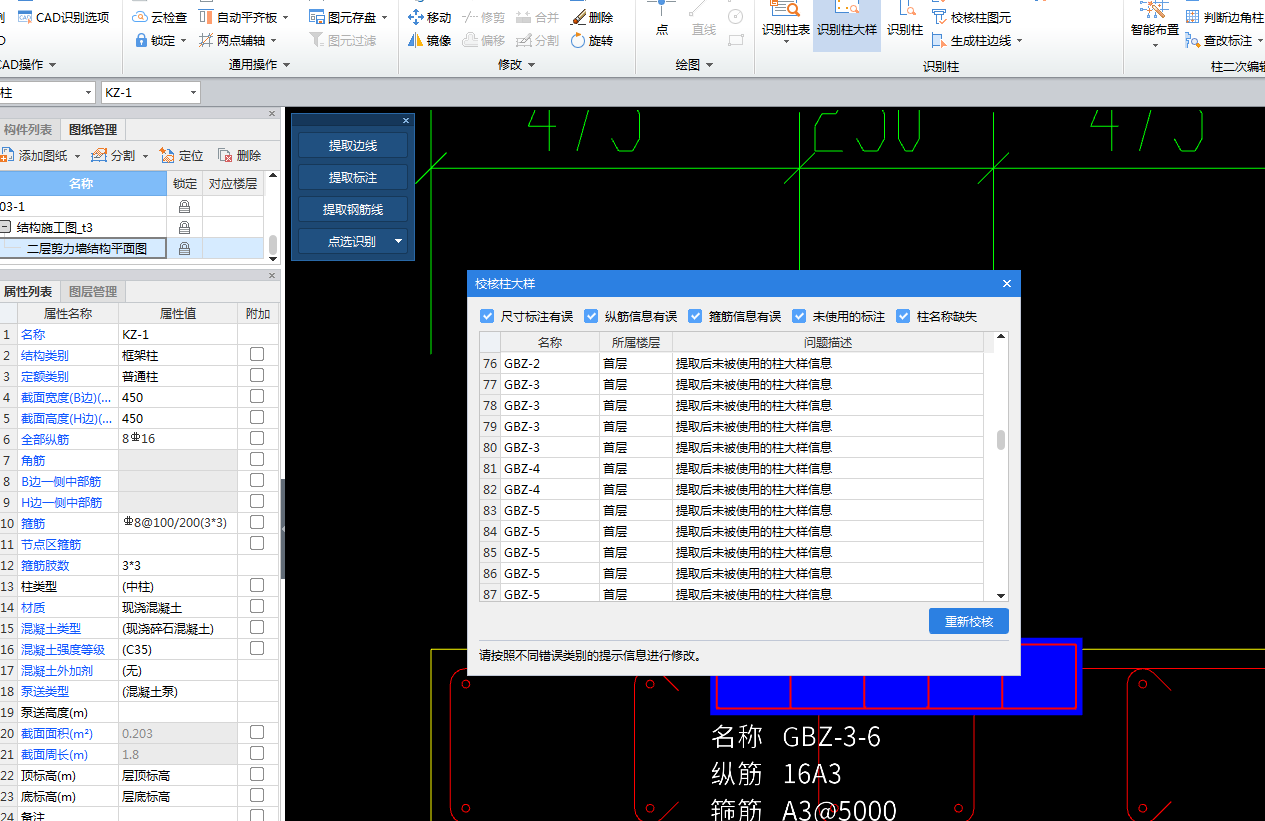Uncheck 尺寸标注有误 filter
The image size is (1265, 821).
pos(487,316)
